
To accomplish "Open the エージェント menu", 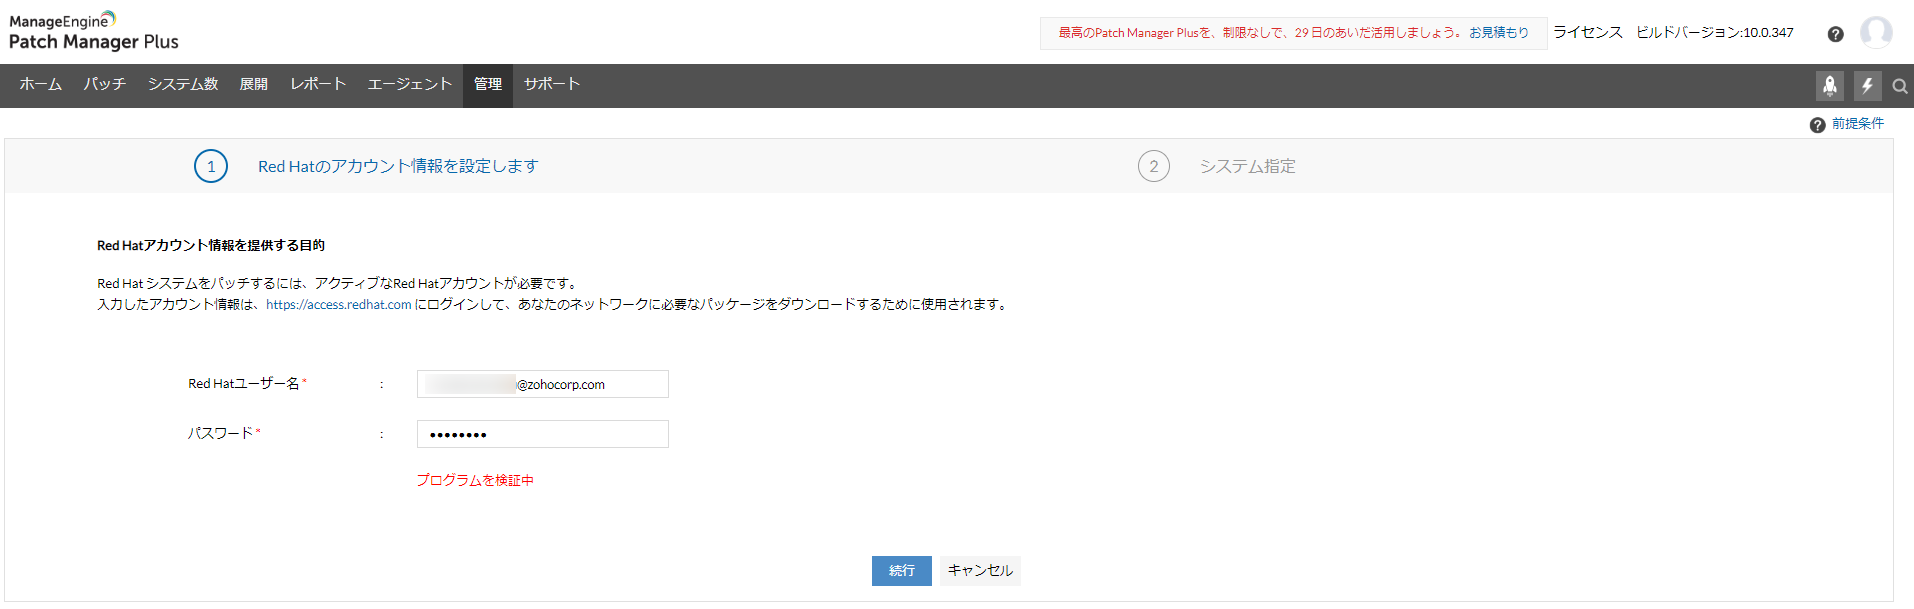I will (x=410, y=84).
